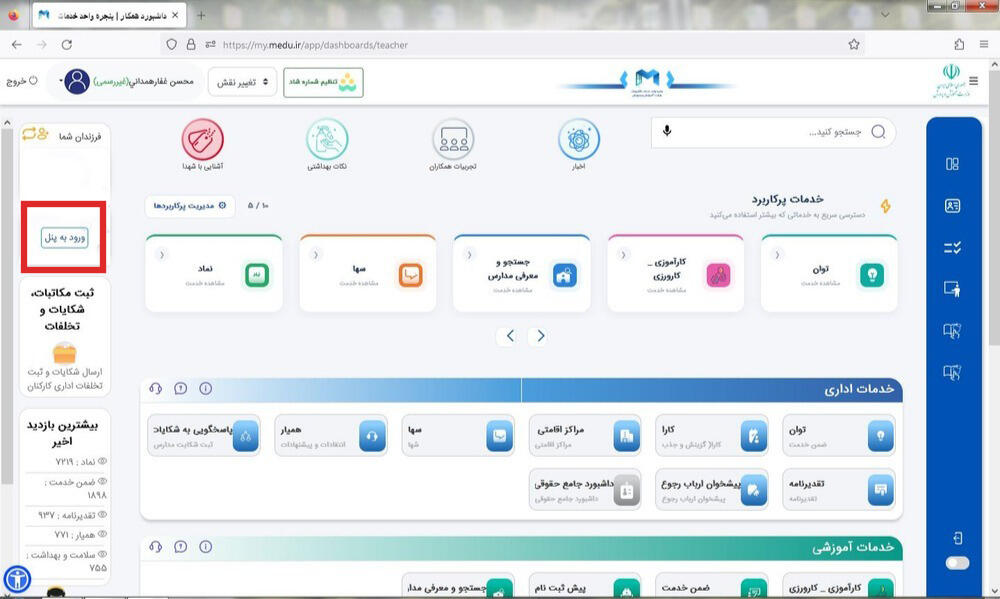
Task: Open the همیار tile under خدمات اداری
Action: tap(331, 436)
